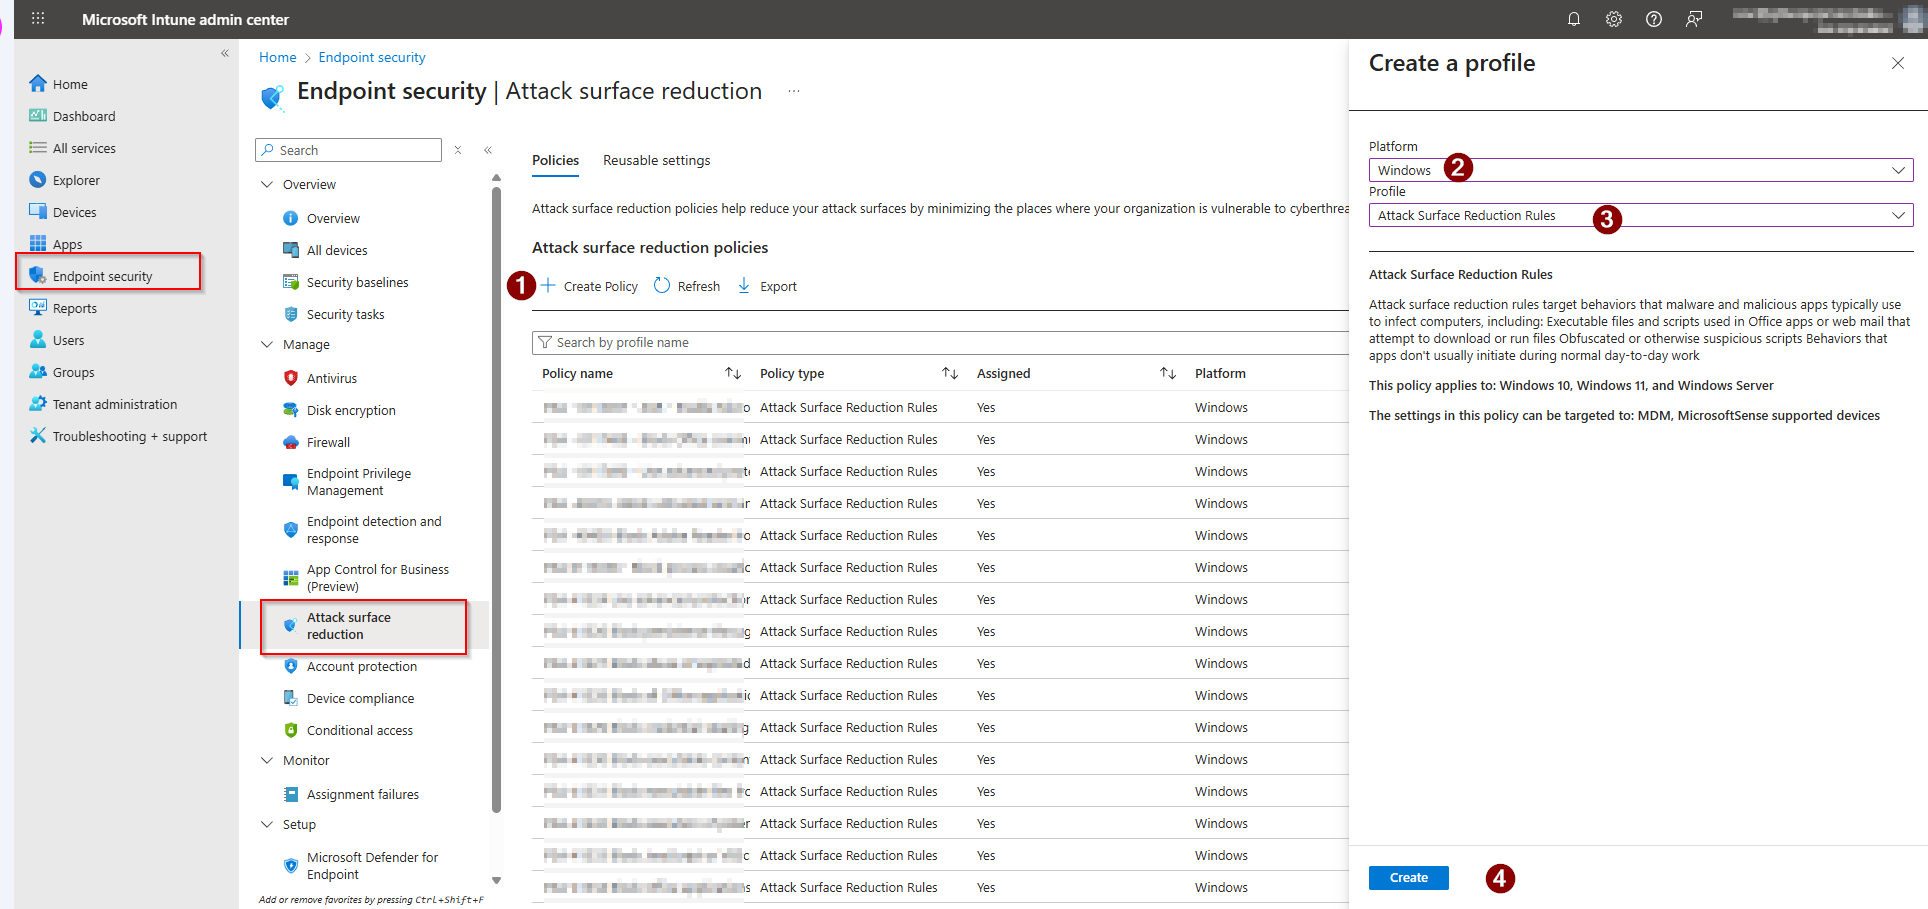Click the Antivirus shield icon
This screenshot has width=1928, height=909.
pos(291,378)
